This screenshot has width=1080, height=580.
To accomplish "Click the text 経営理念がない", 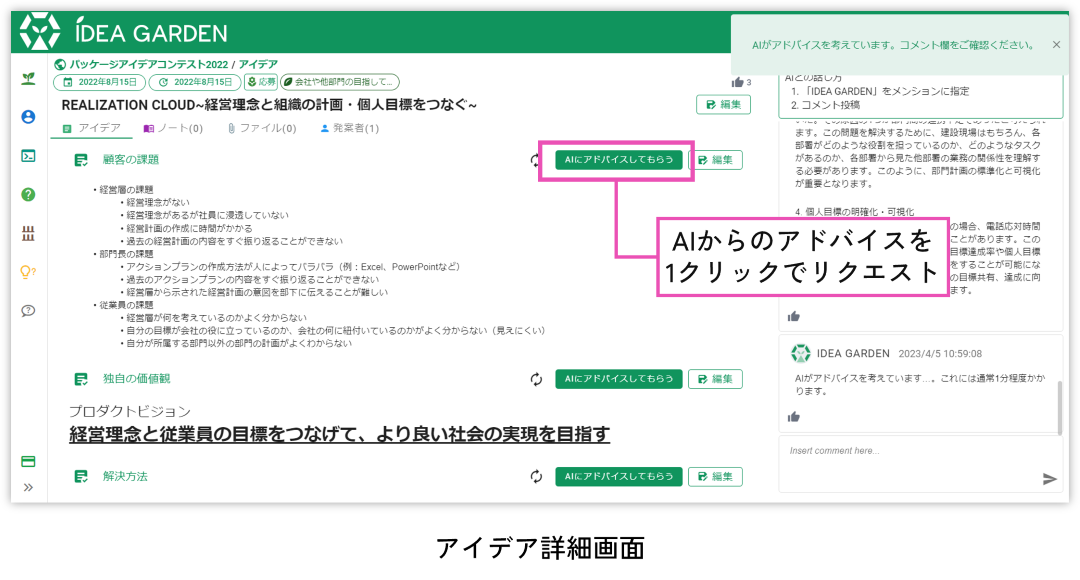I will (158, 203).
